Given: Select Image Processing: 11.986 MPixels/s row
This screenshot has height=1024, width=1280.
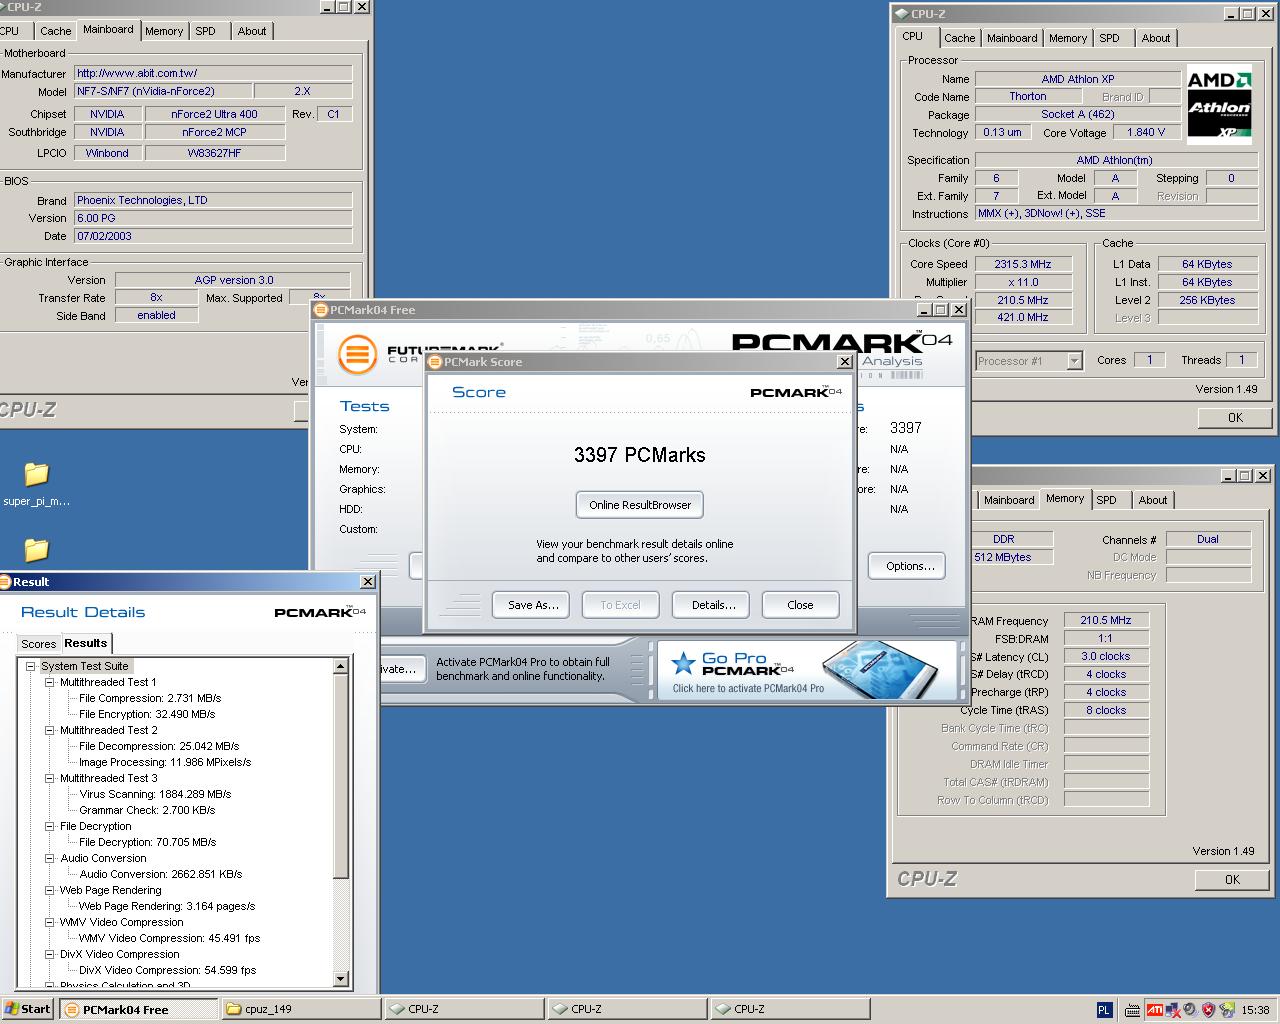Looking at the screenshot, I should point(165,762).
